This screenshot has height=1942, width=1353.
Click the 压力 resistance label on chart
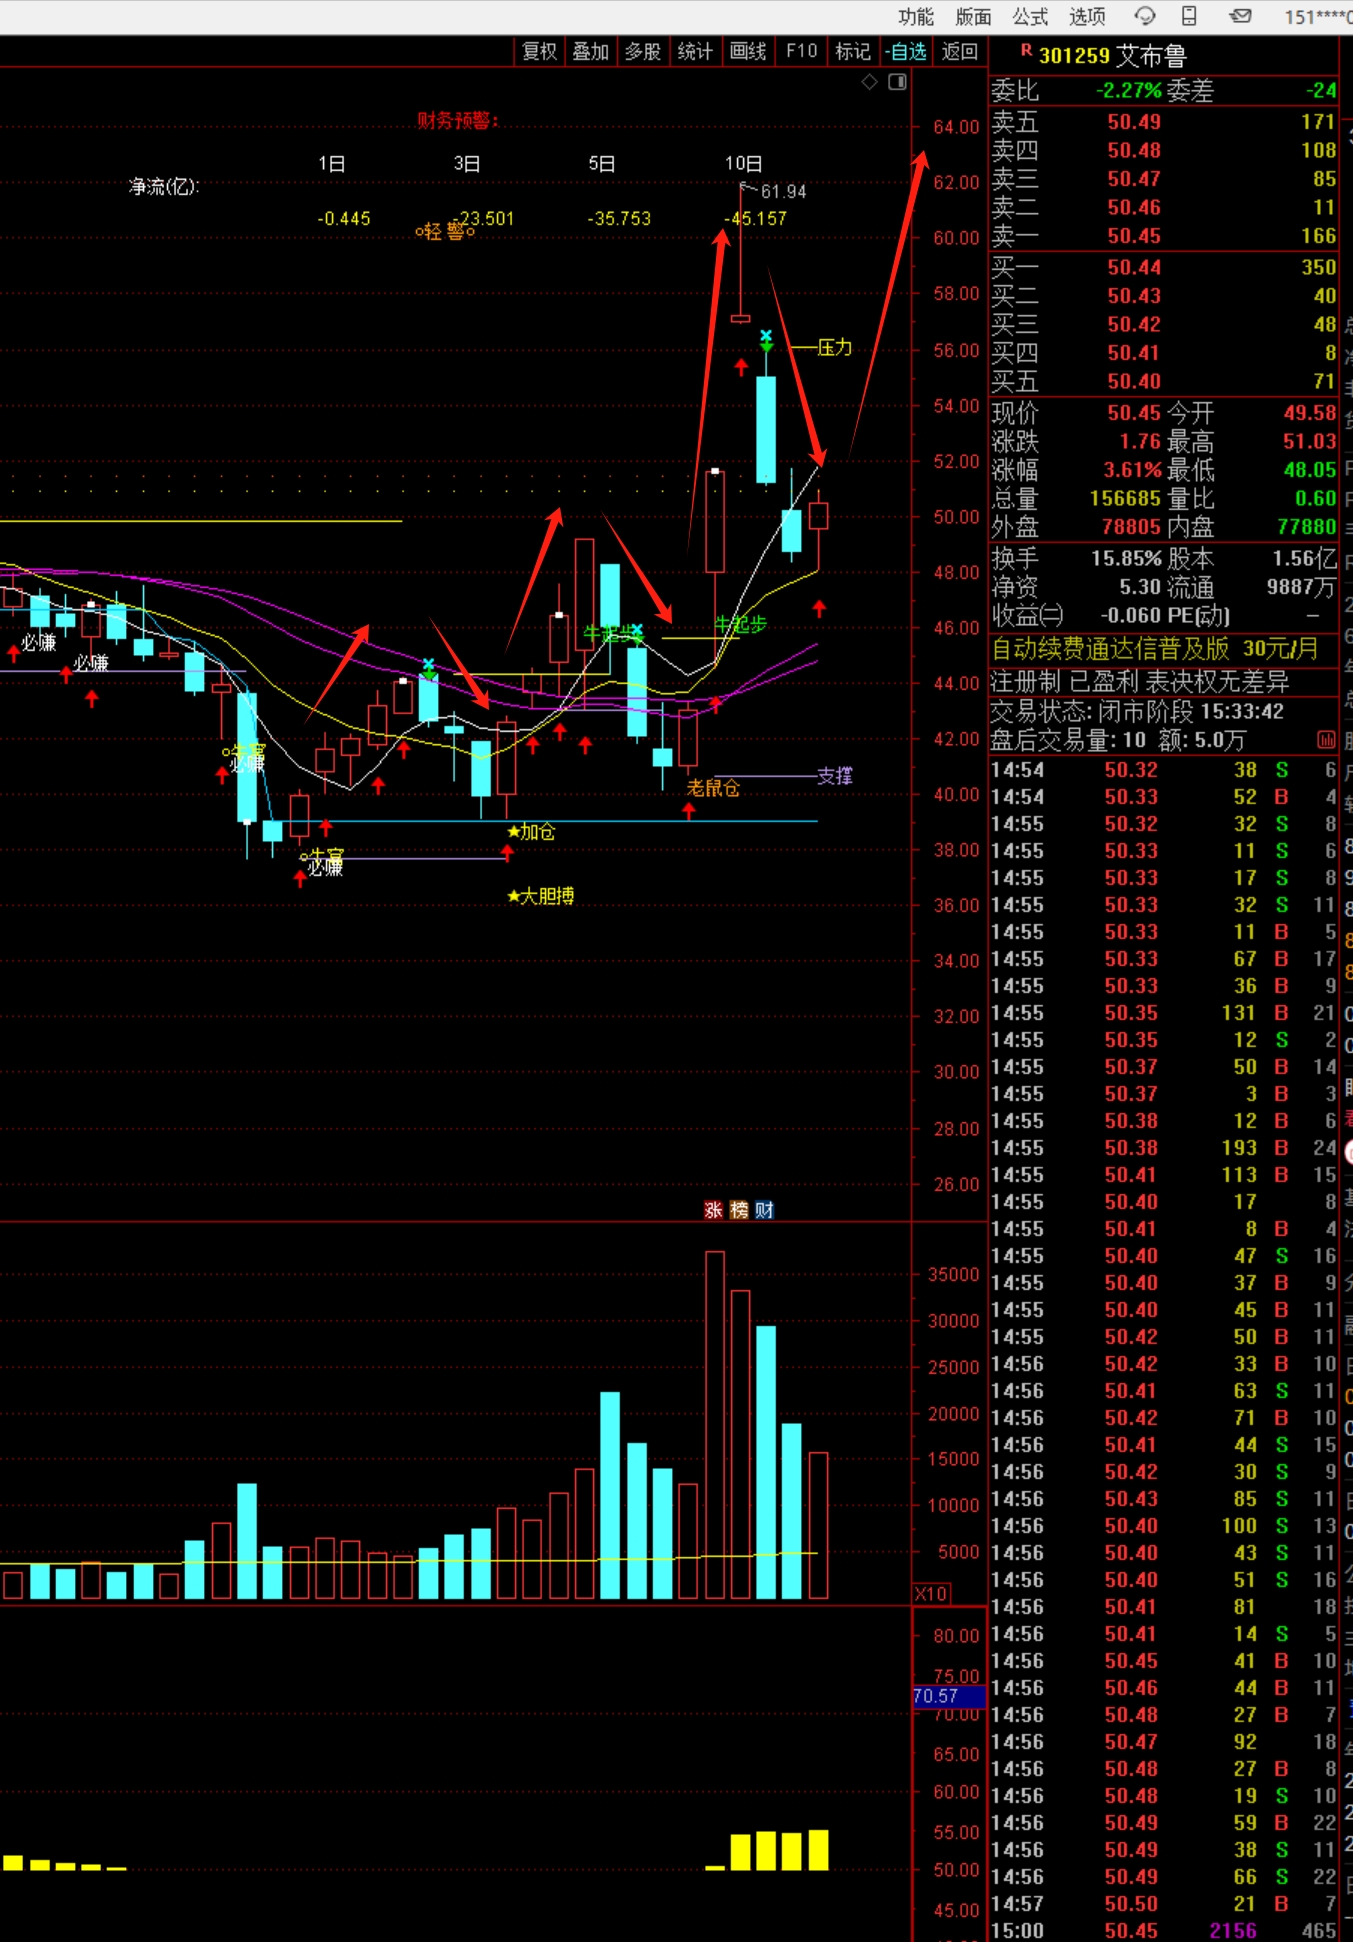(x=834, y=347)
